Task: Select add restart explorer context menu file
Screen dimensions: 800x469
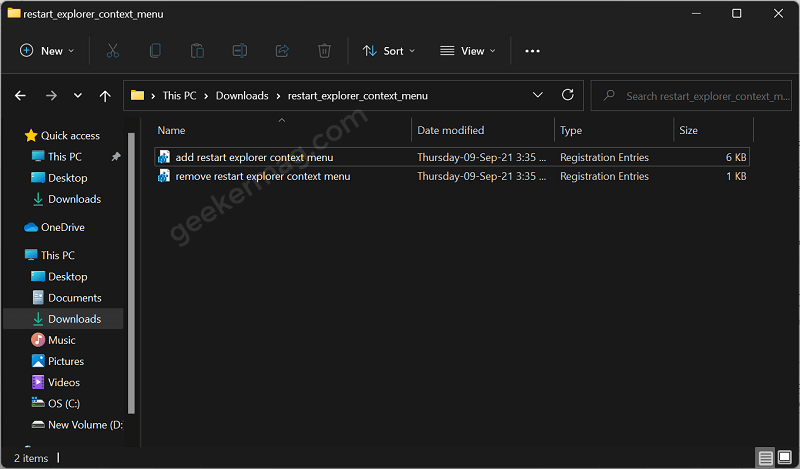Action: click(452, 157)
